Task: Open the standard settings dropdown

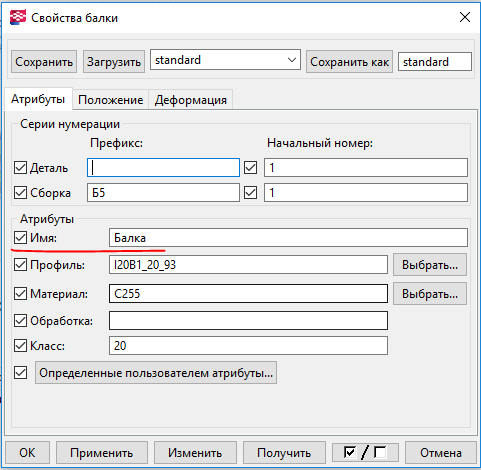Action: click(225, 60)
